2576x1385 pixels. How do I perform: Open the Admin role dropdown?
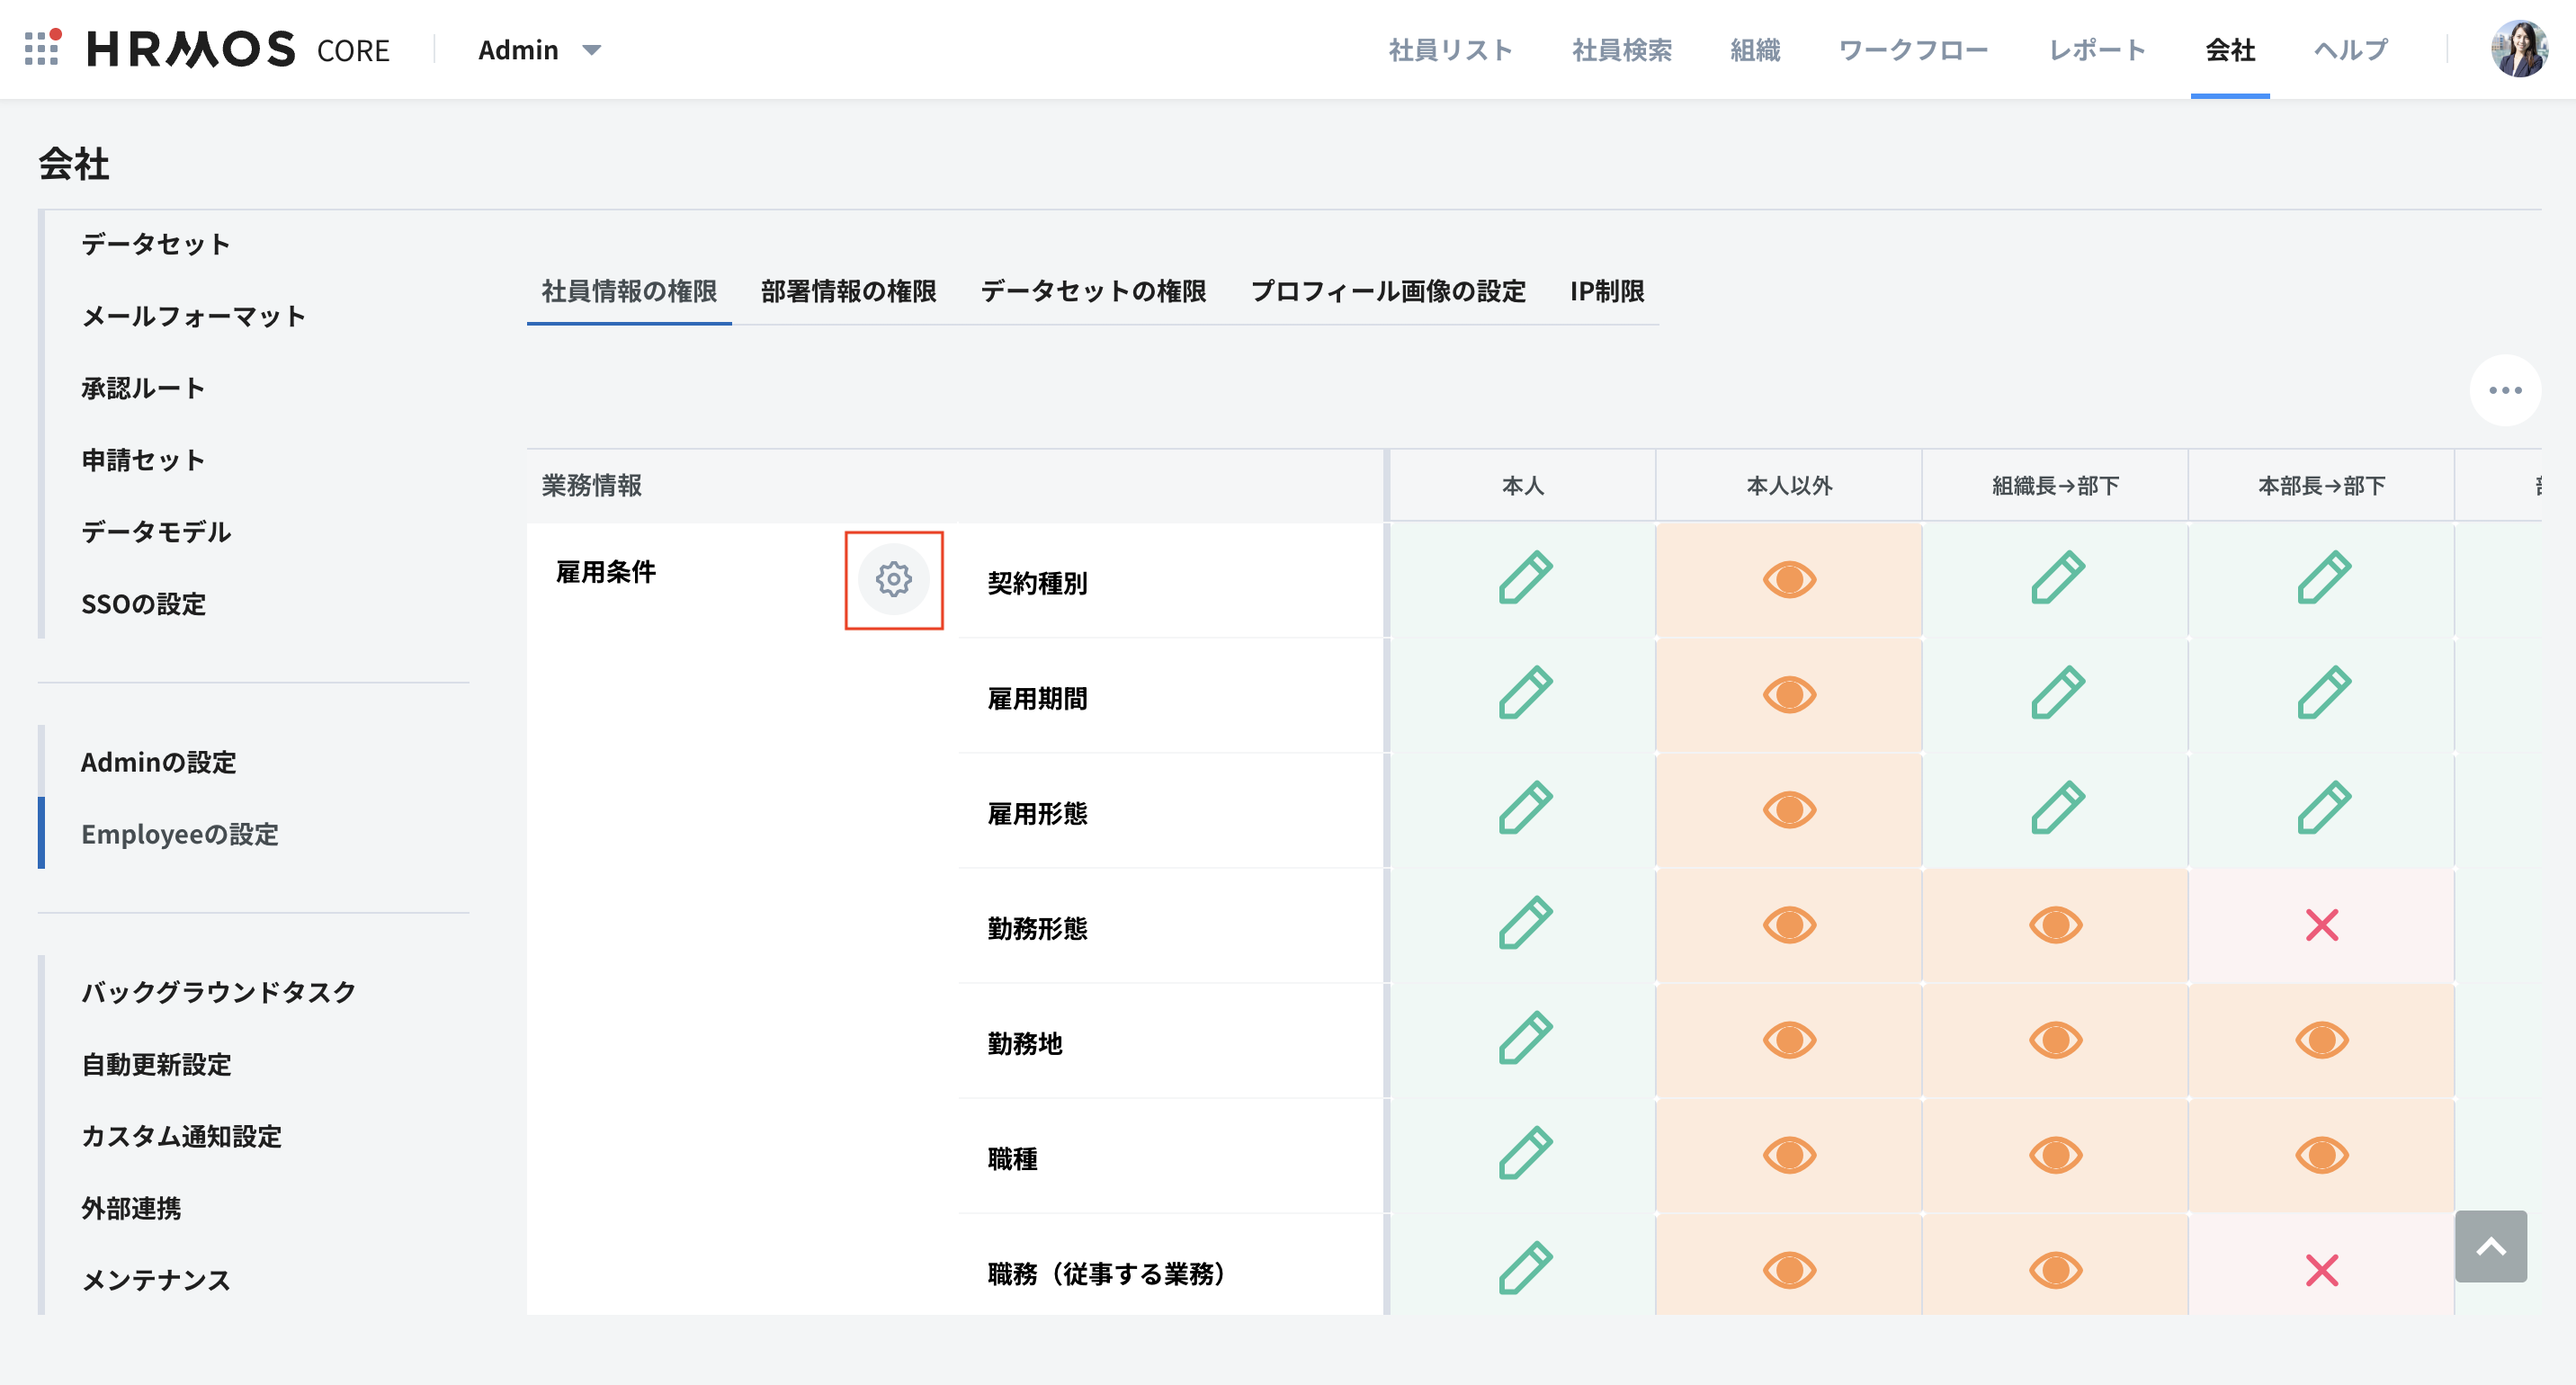540,50
